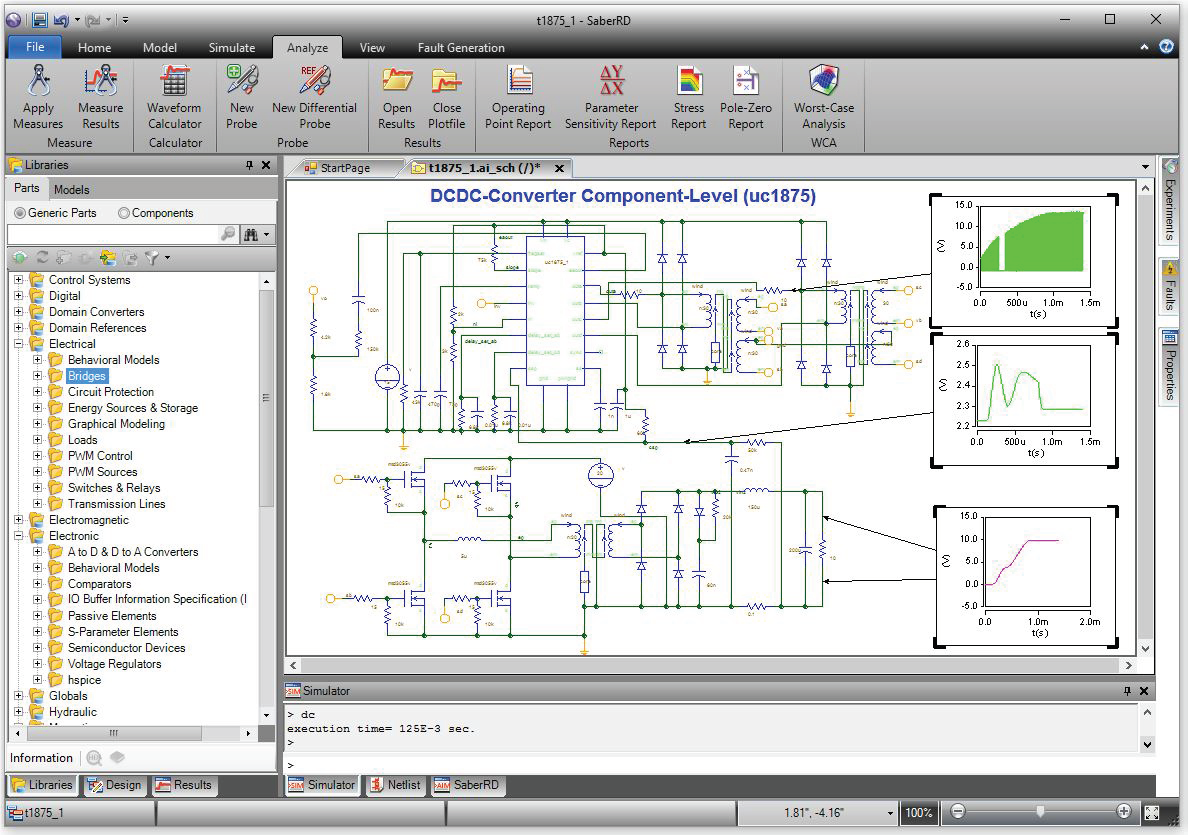Select the Components radio button
Screen dimensions: 1188x835
124,213
